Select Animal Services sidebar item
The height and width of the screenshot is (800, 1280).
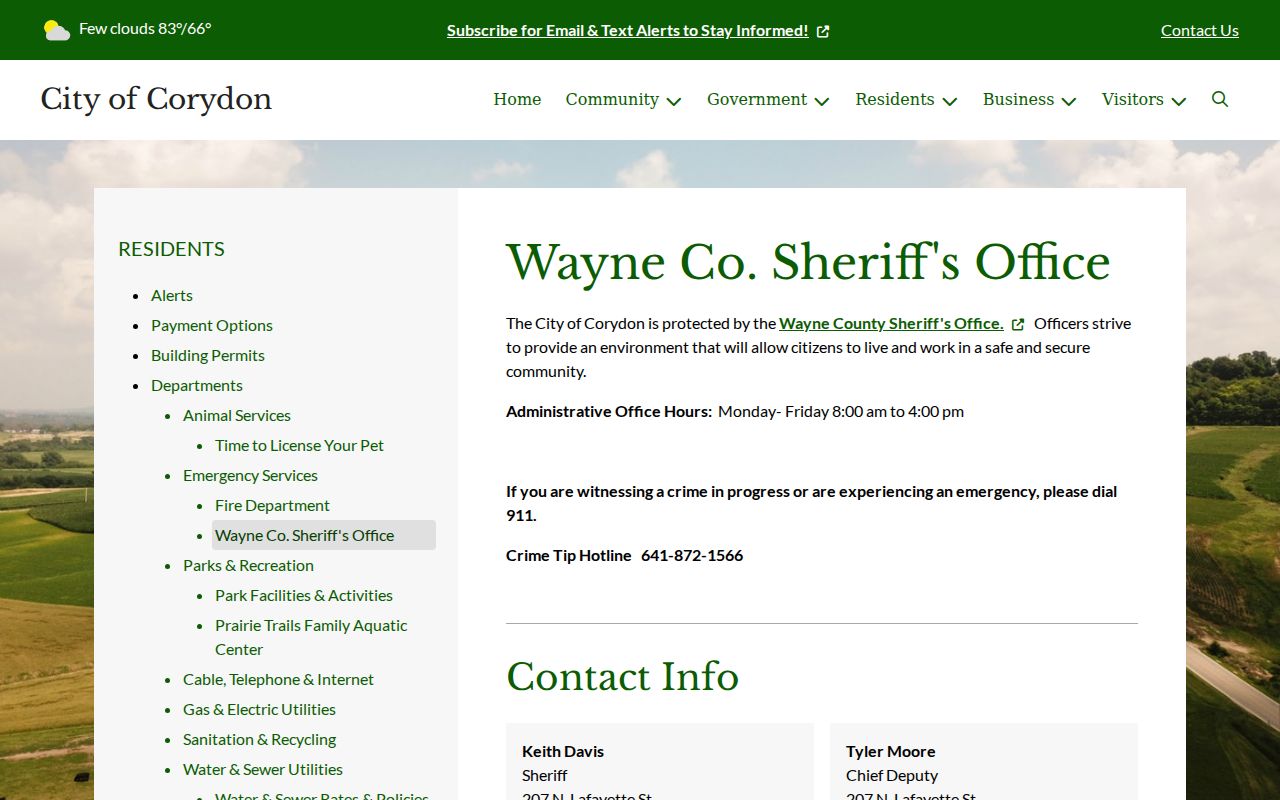point(237,415)
